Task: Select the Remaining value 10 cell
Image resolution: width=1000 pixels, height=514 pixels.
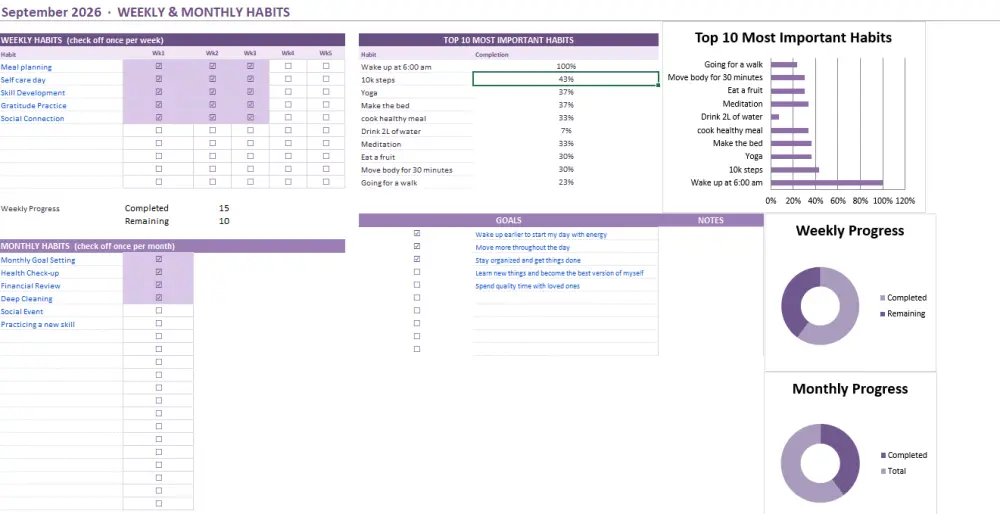Action: [x=224, y=221]
